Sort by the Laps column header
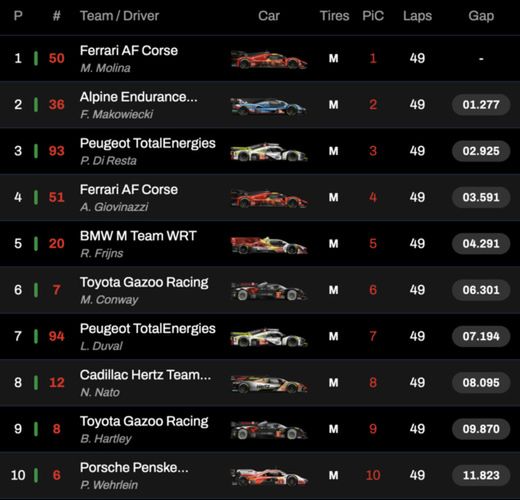 tap(417, 16)
